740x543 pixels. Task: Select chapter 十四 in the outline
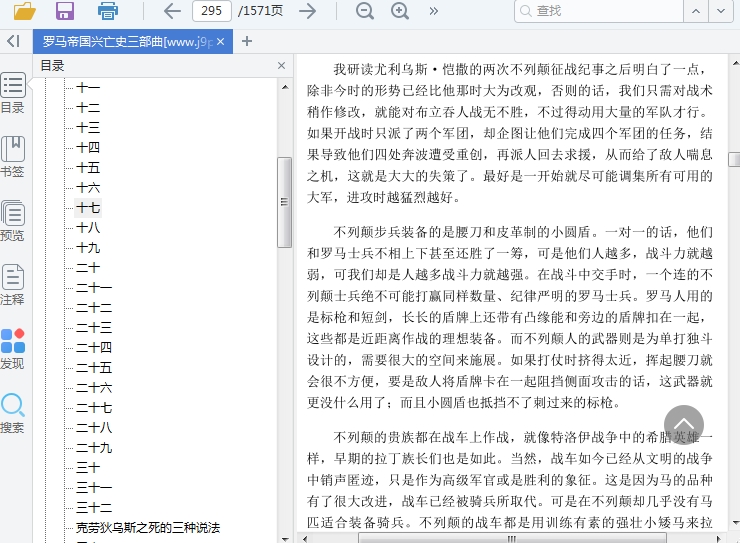point(88,148)
